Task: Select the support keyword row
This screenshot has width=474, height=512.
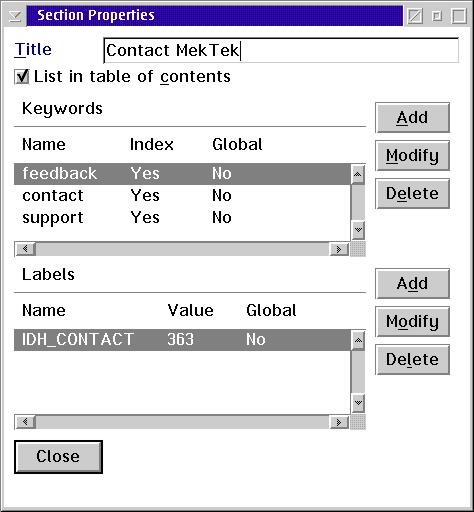Action: point(182,218)
